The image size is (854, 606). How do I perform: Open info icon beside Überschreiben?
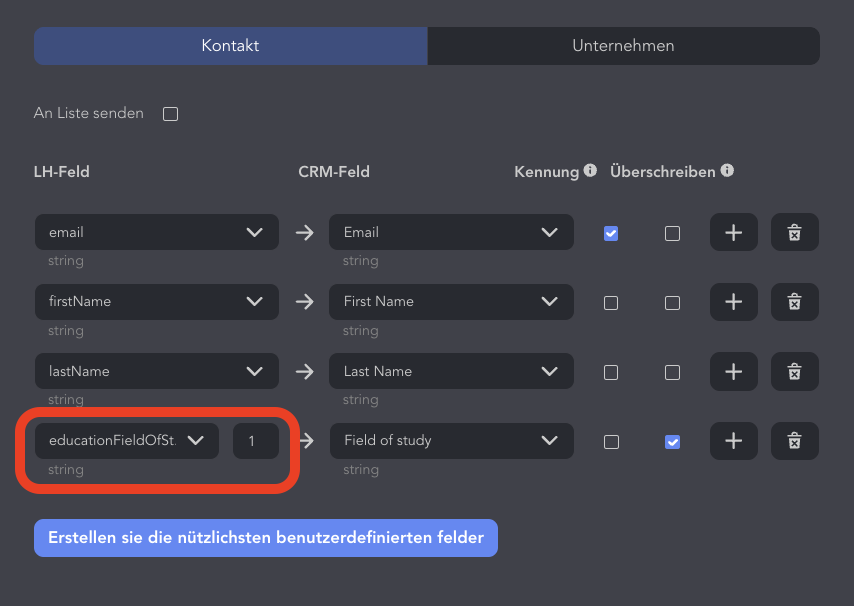[727, 170]
